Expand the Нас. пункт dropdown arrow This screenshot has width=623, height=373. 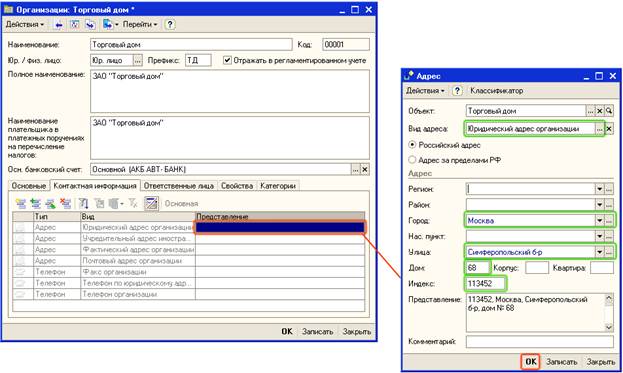click(x=600, y=236)
